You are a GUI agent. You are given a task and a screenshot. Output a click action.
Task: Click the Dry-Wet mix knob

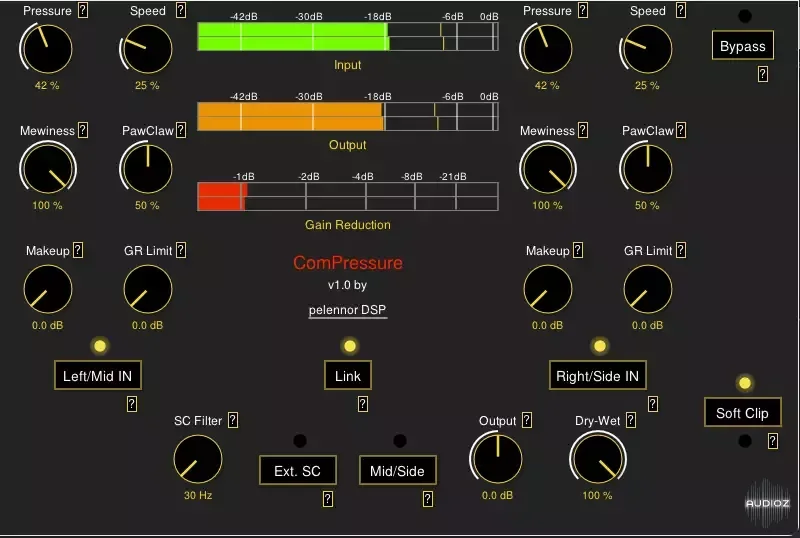click(x=597, y=459)
